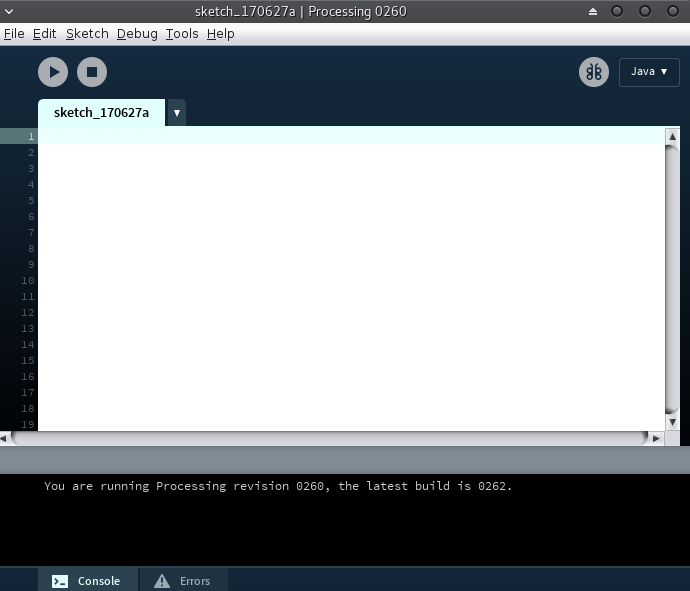Click the Console terminal icon
The image size is (690, 591).
(x=60, y=581)
